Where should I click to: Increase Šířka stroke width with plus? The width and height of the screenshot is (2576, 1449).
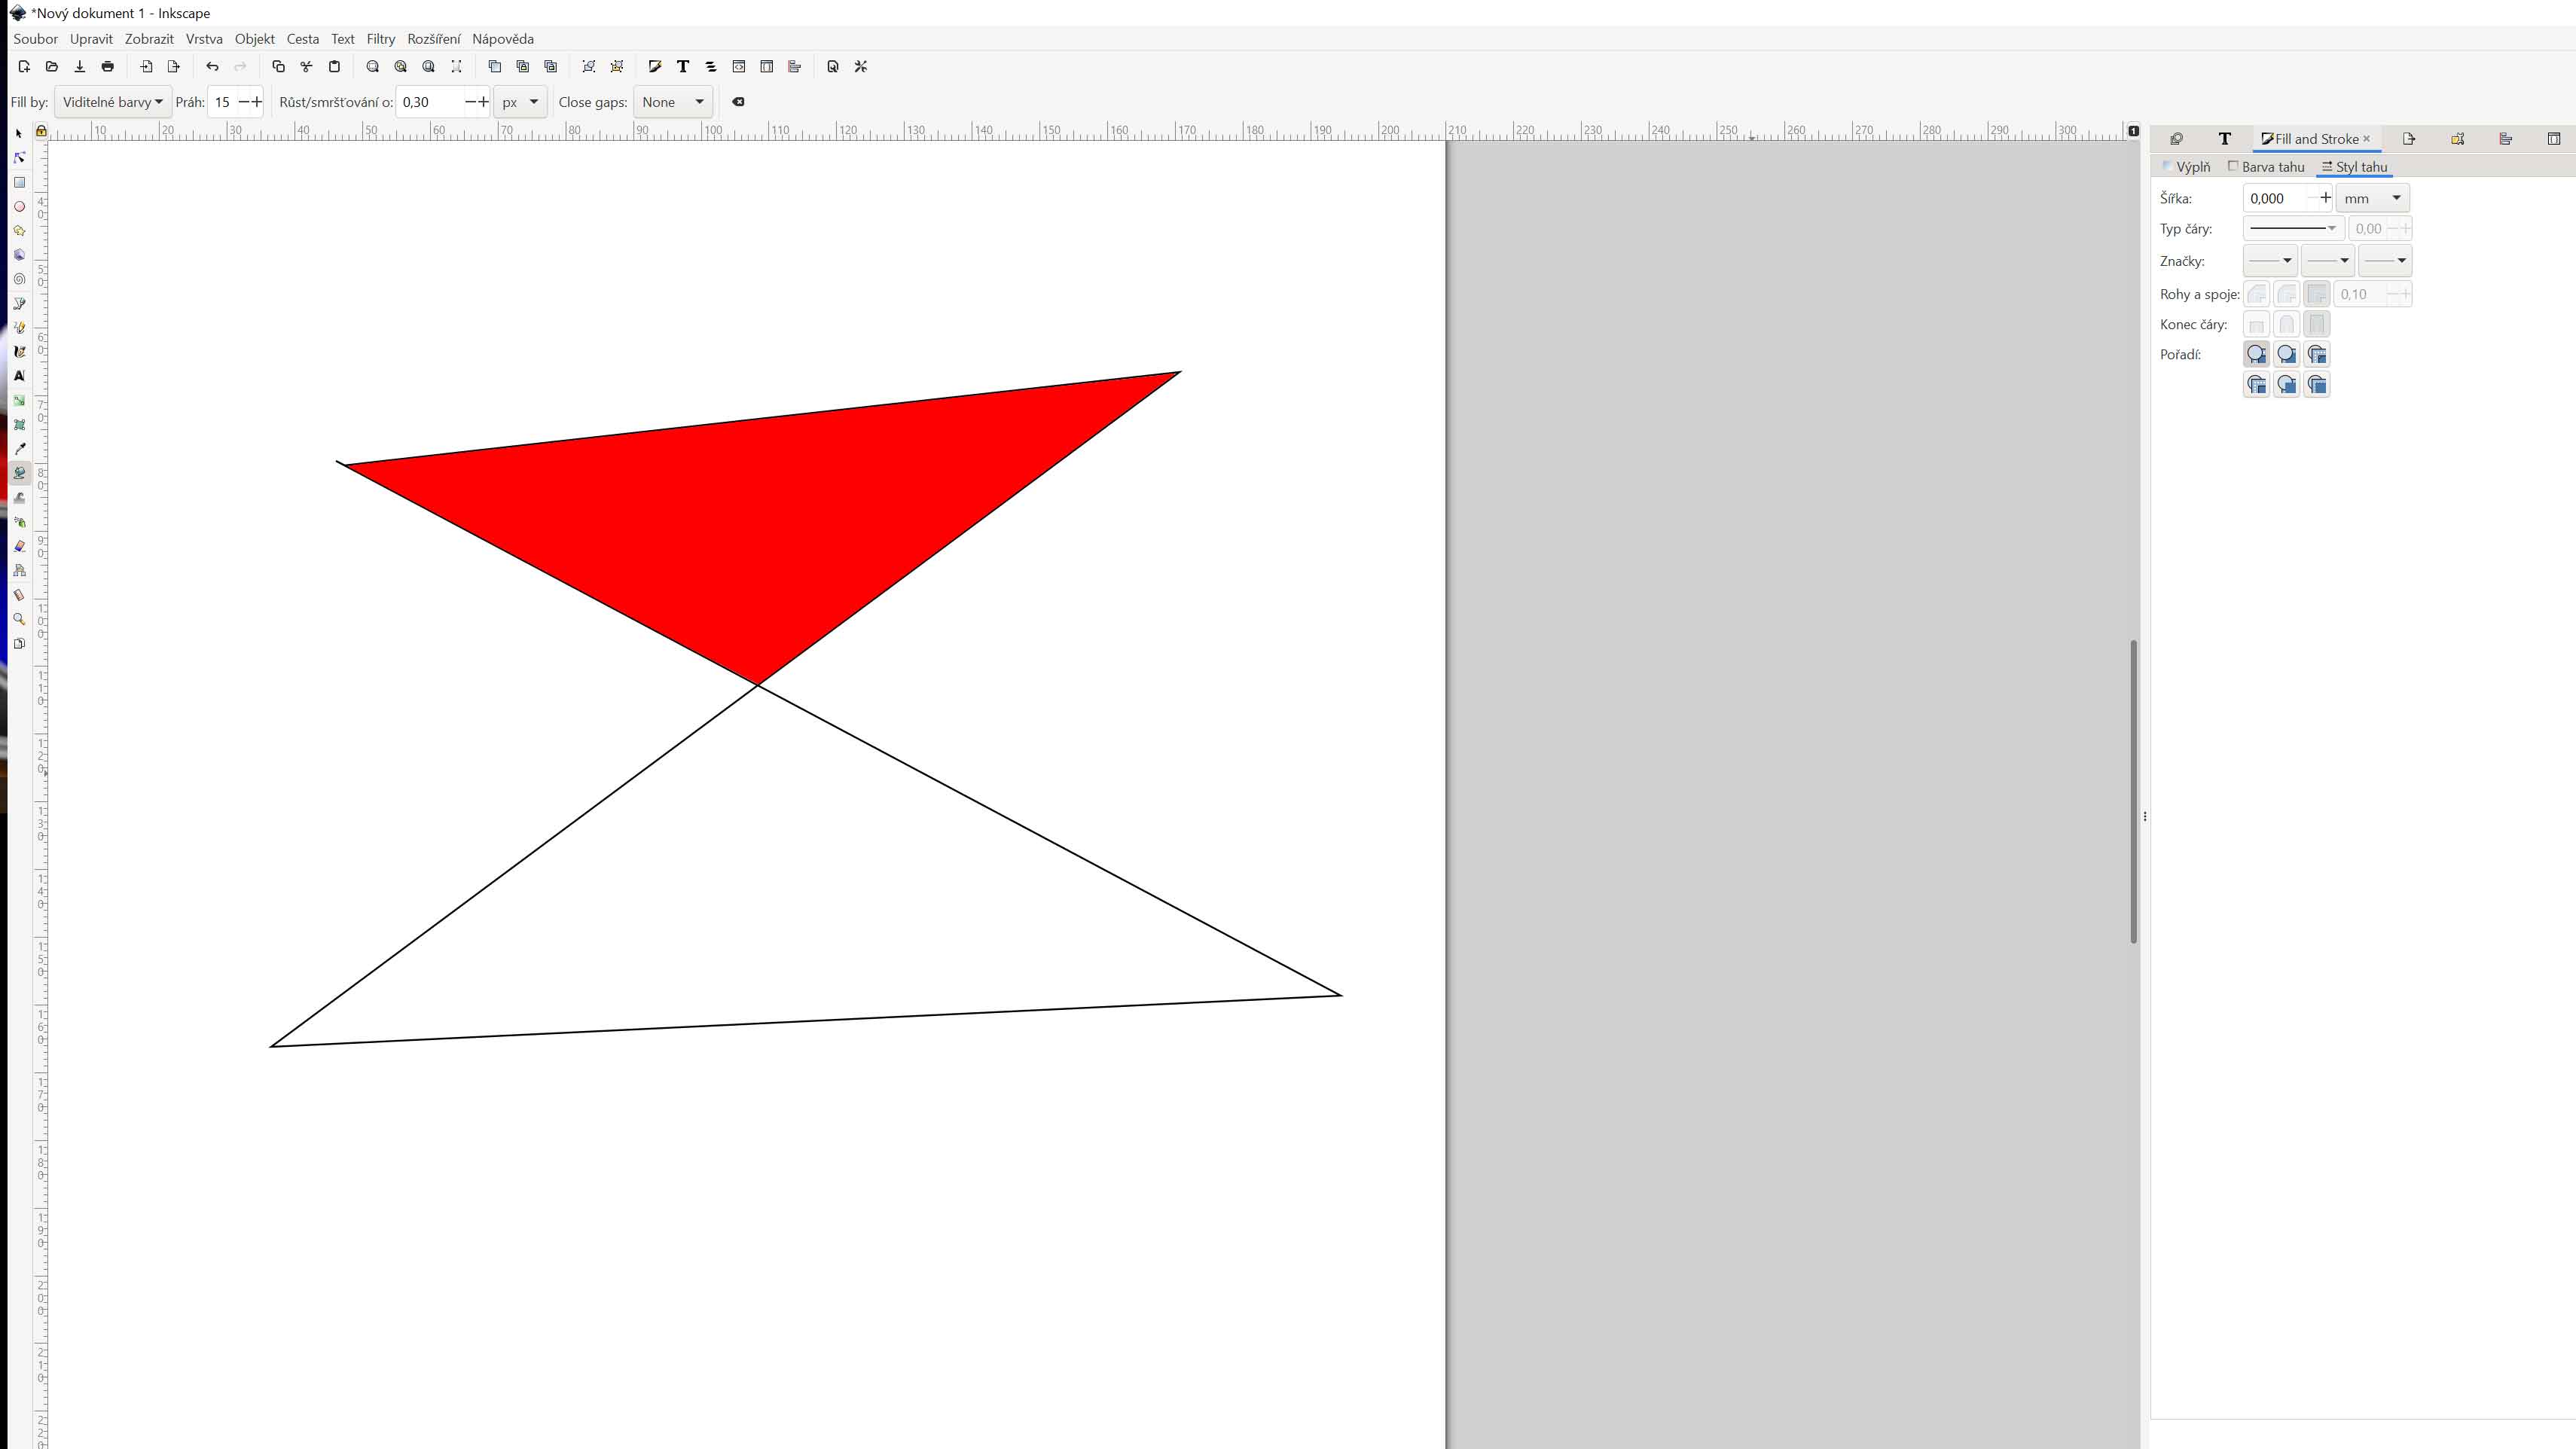(2325, 198)
